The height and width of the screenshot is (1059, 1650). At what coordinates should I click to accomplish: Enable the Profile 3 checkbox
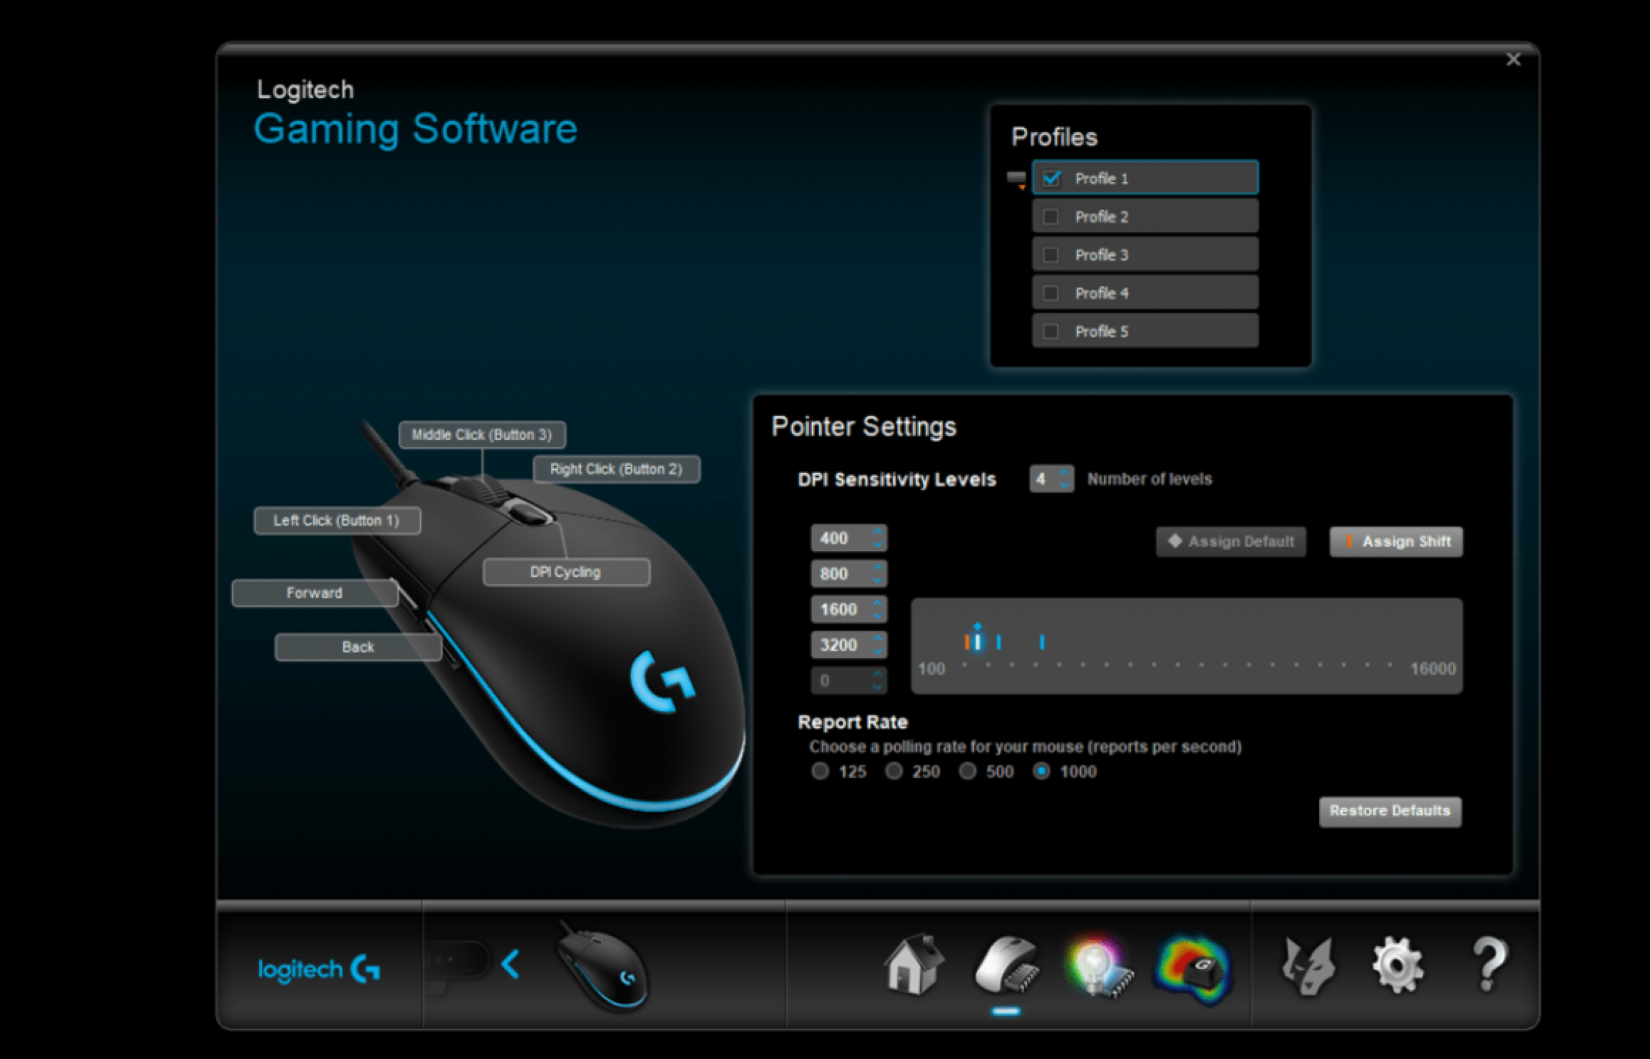pyautogui.click(x=1051, y=255)
